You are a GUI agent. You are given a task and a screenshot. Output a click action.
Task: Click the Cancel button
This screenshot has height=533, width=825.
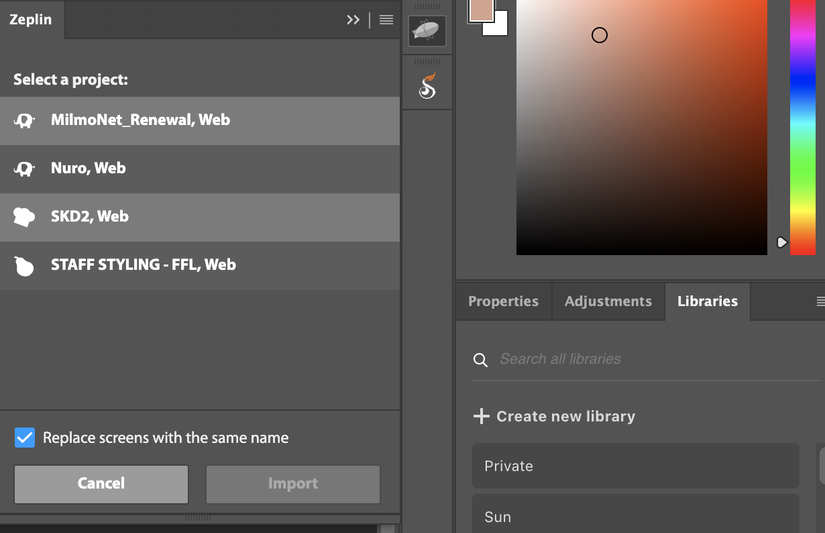tap(101, 484)
